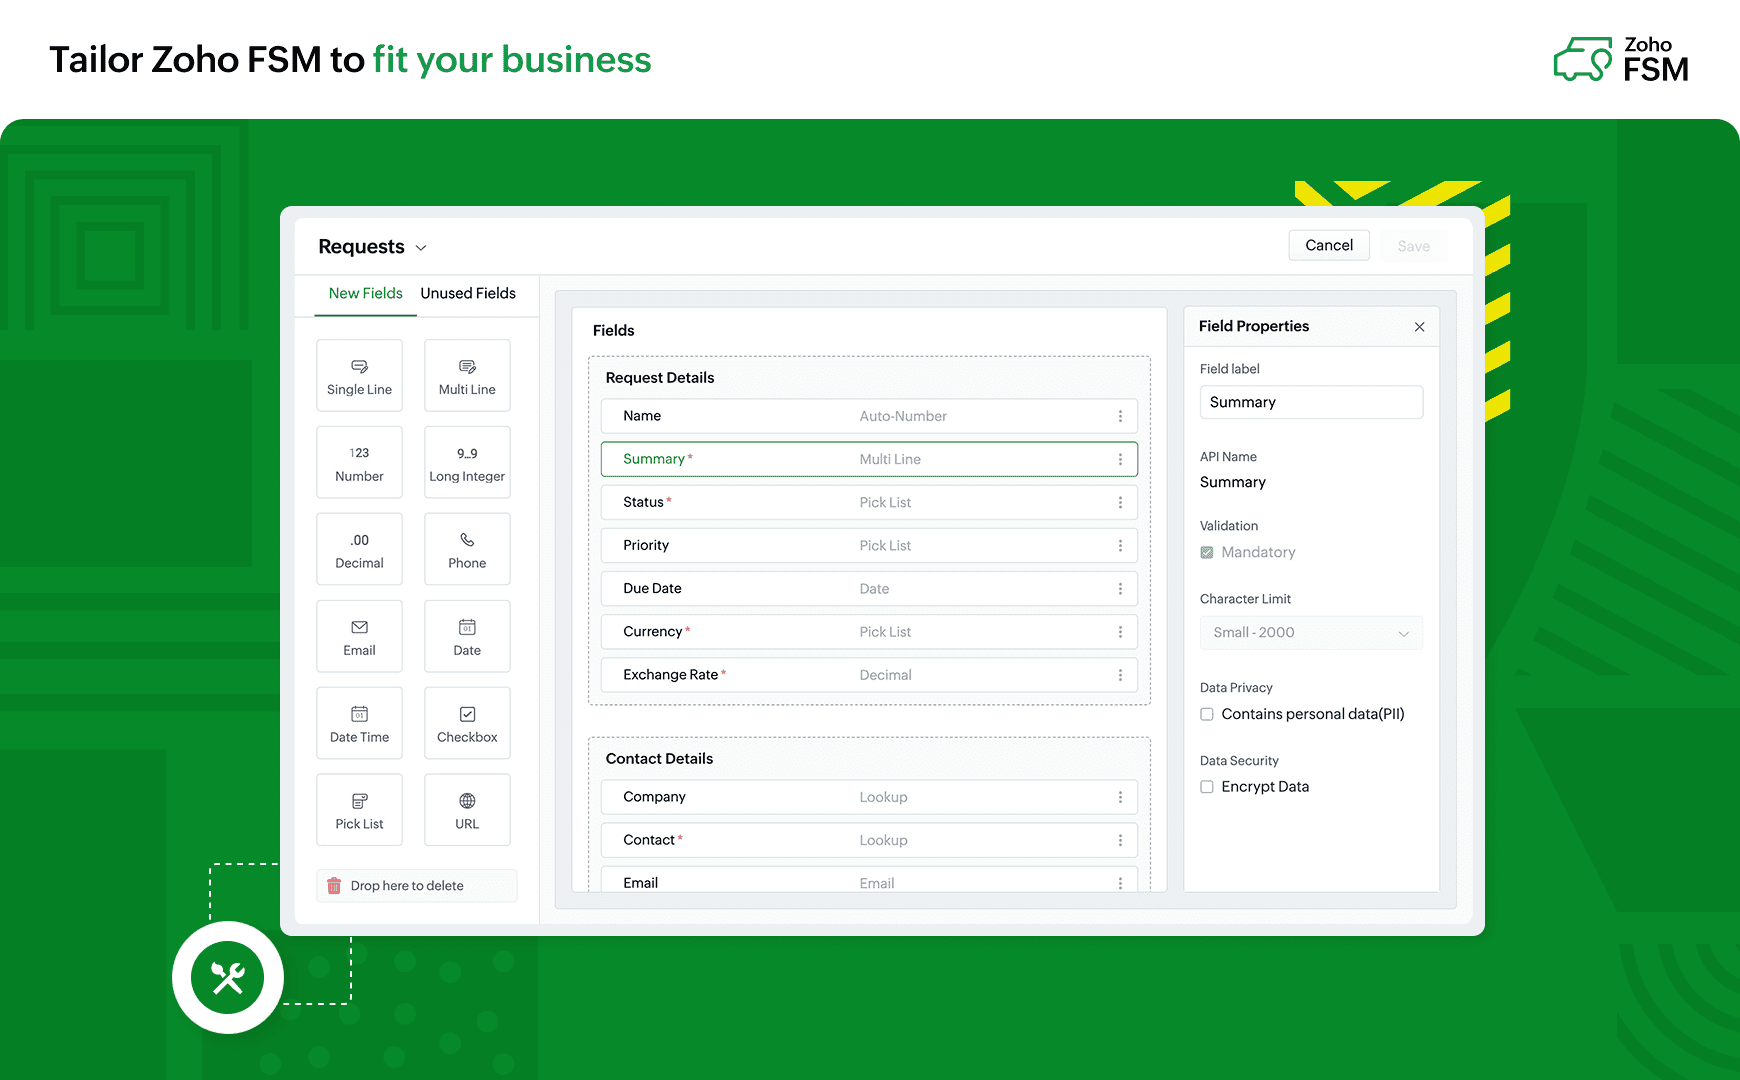Click the Cancel button
1740x1080 pixels.
1328,245
